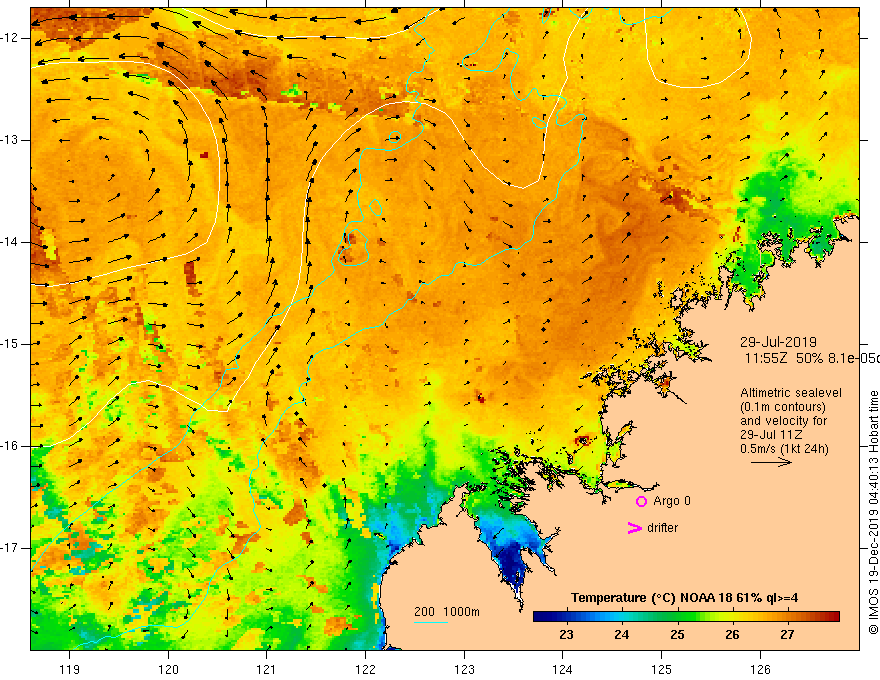The image size is (880, 680).
Task: Click the cyan 200 1000m depth contour line sample
Action: click(x=430, y=622)
